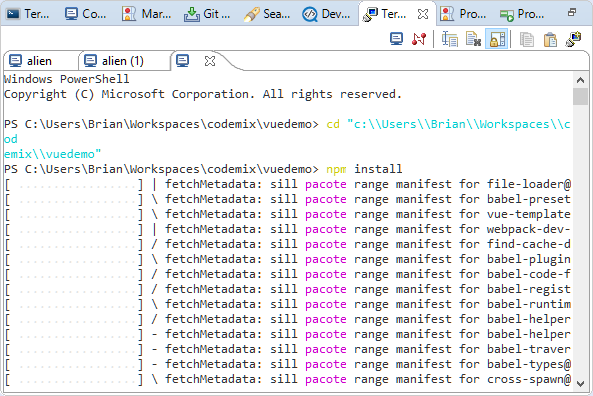The width and height of the screenshot is (593, 396).
Task: Switch to the alien terminal tab
Action: [x=31, y=61]
